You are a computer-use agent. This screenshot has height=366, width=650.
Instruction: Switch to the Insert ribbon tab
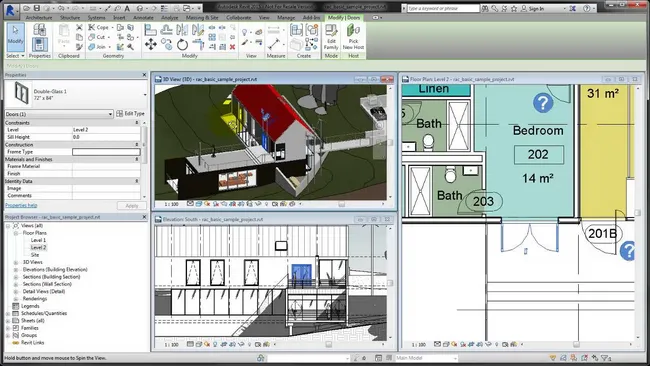pos(119,18)
